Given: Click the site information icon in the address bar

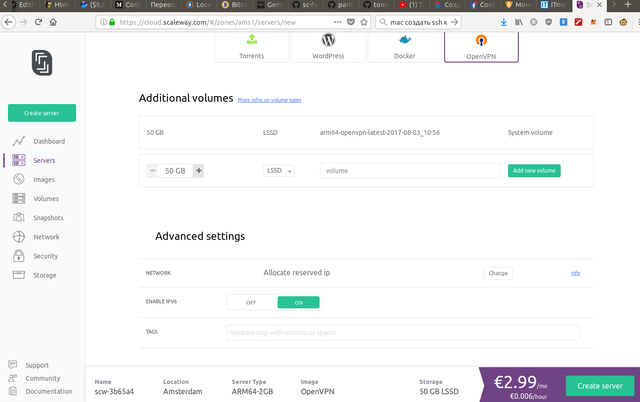Looking at the screenshot, I should click(x=103, y=22).
